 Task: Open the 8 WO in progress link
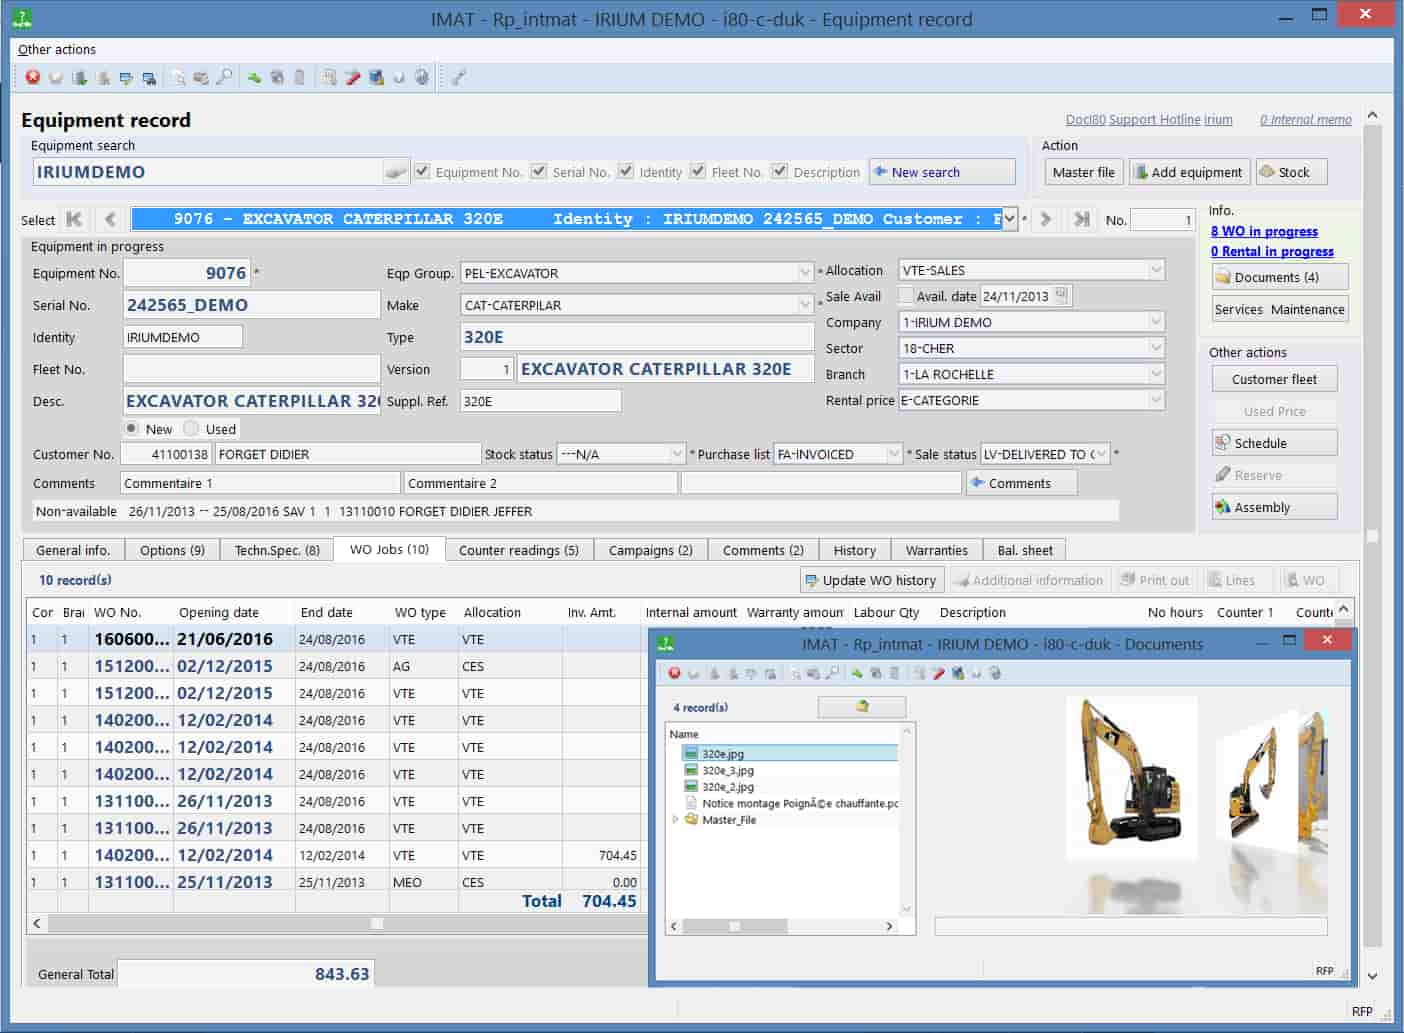tap(1263, 231)
